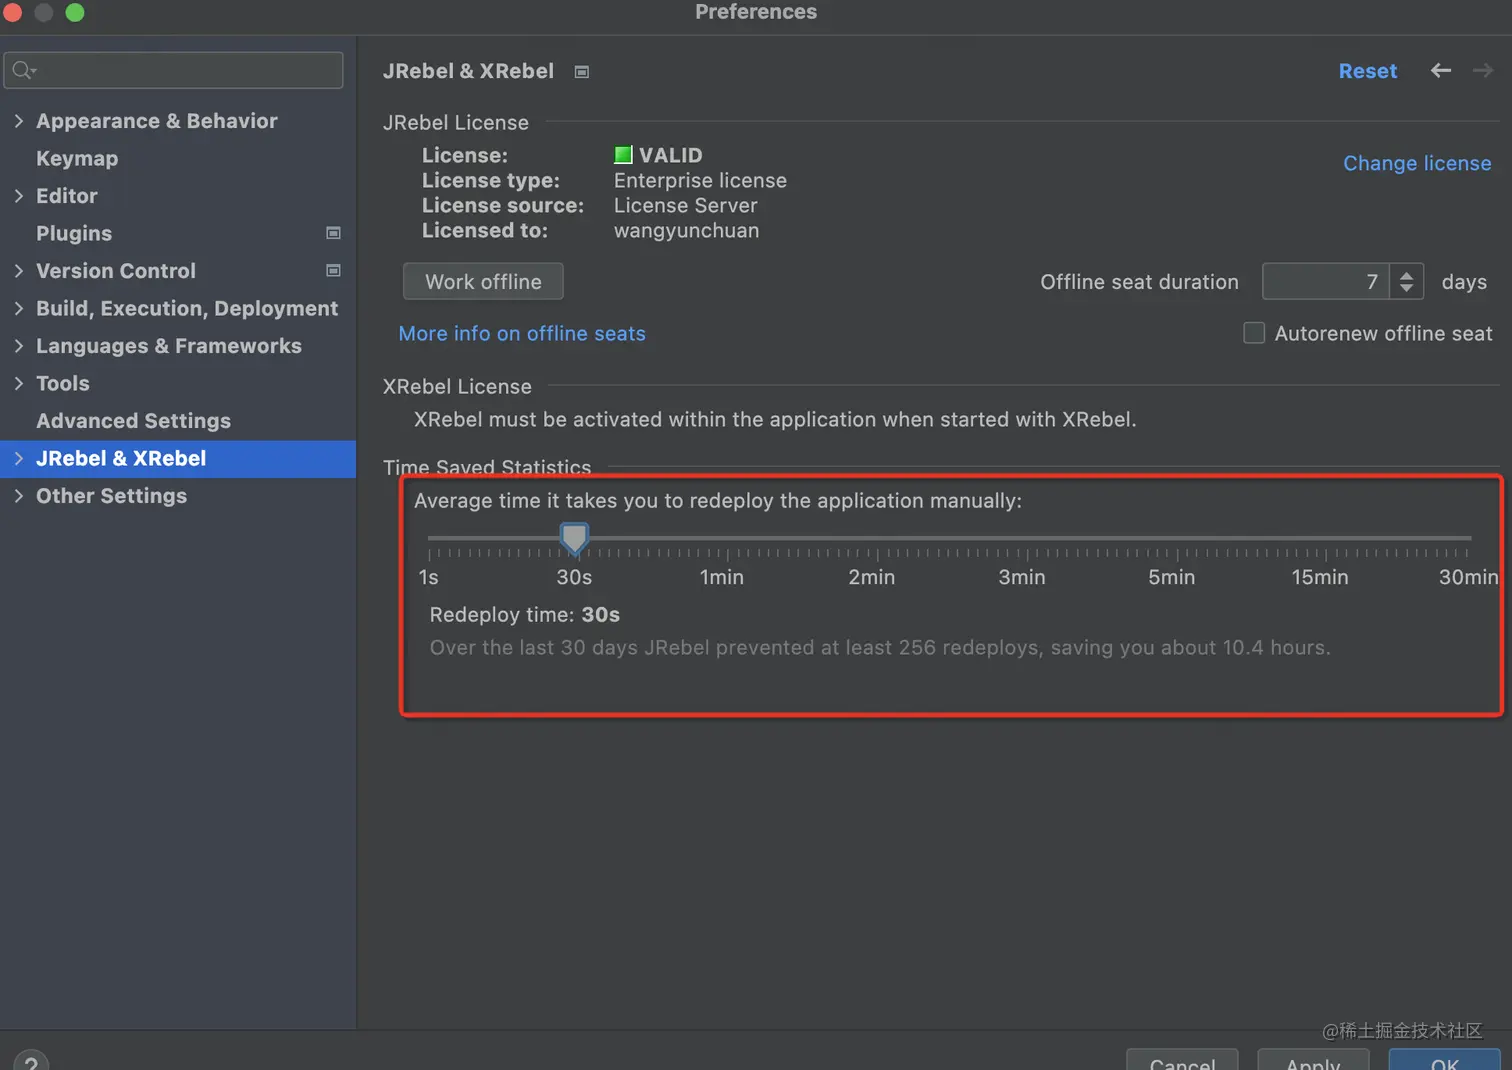Open More info on offline seats link
Screen dimensions: 1512x1070
[x=522, y=333]
